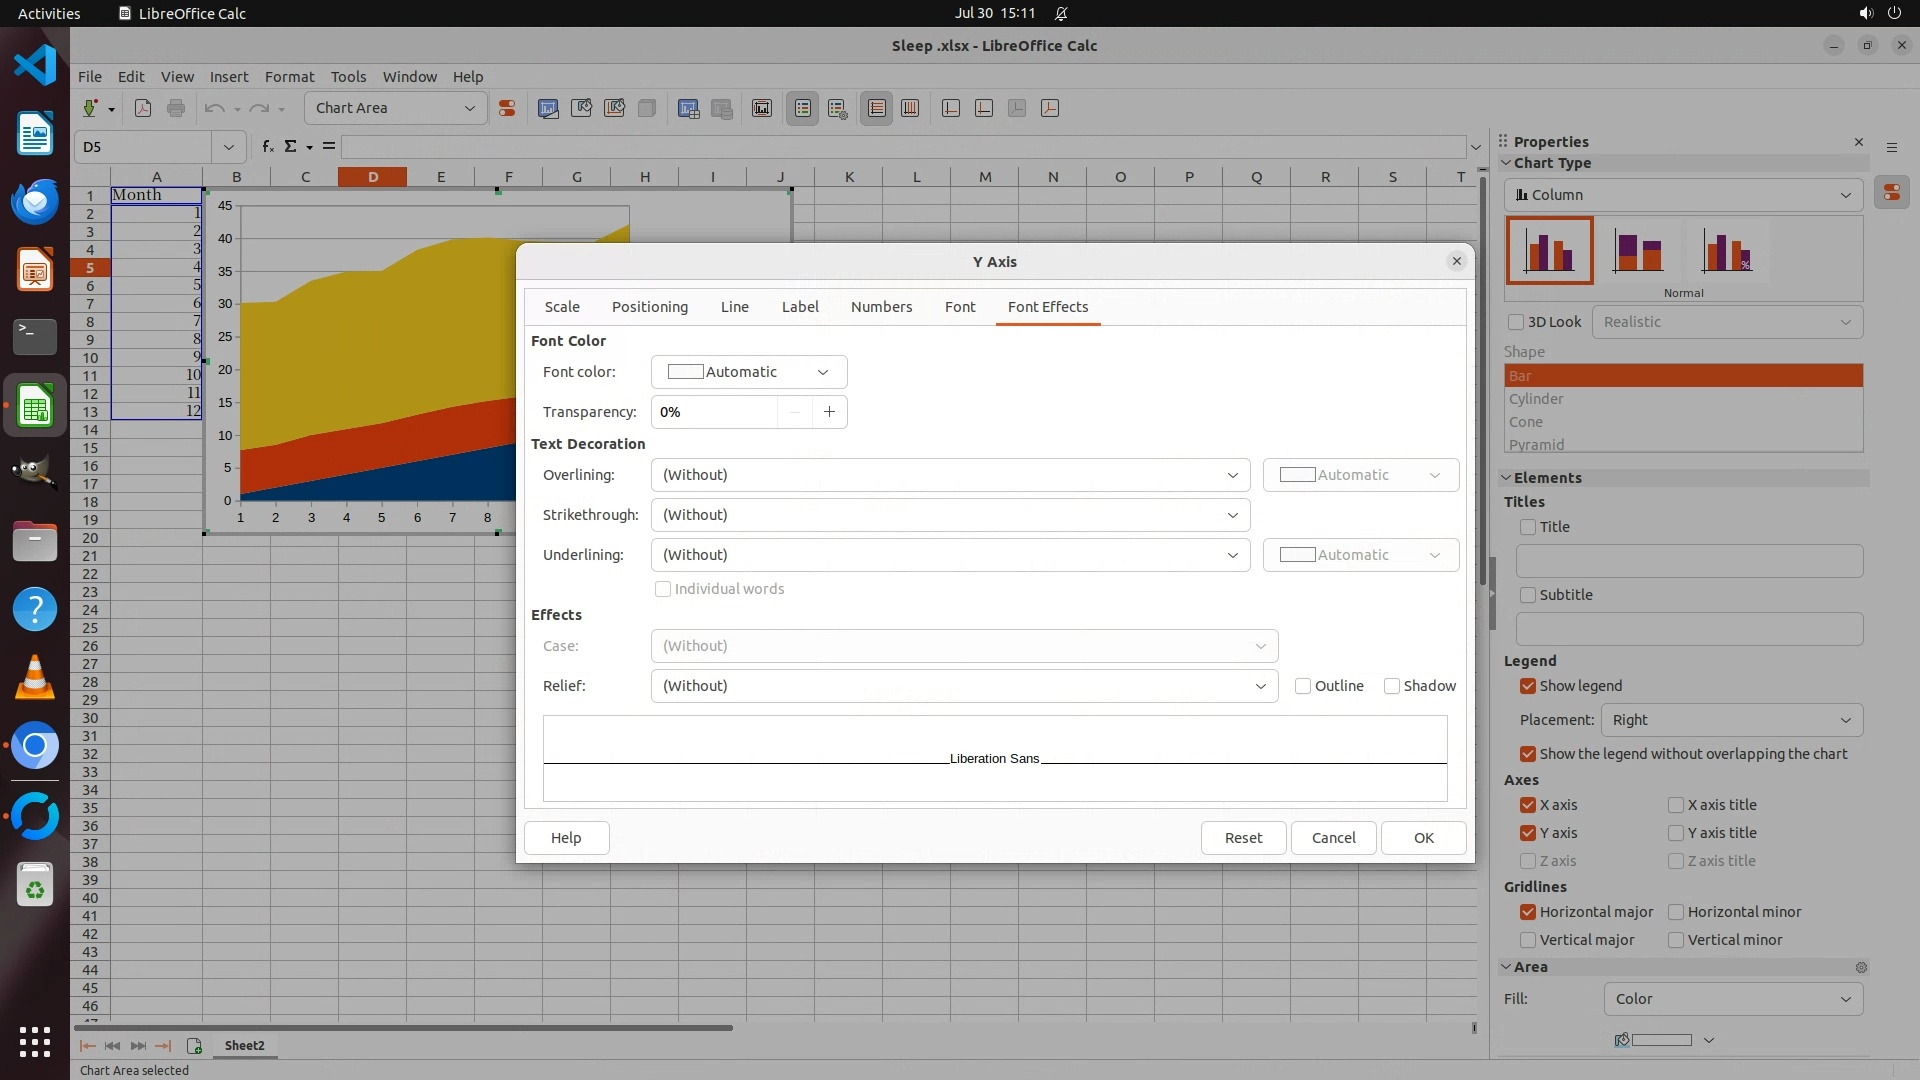Increase transparency with the plus stepper
Image resolution: width=1920 pixels, height=1080 pixels.
[x=829, y=412]
